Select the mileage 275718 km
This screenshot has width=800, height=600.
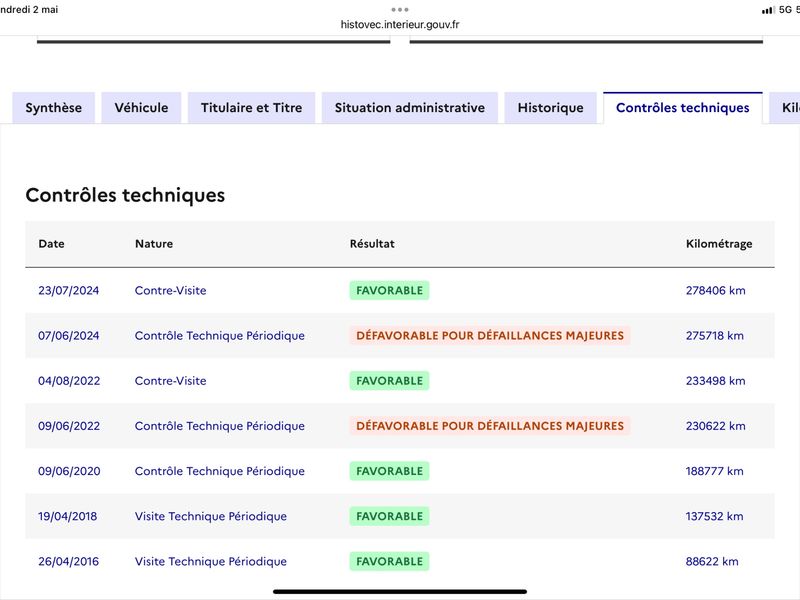pos(714,336)
